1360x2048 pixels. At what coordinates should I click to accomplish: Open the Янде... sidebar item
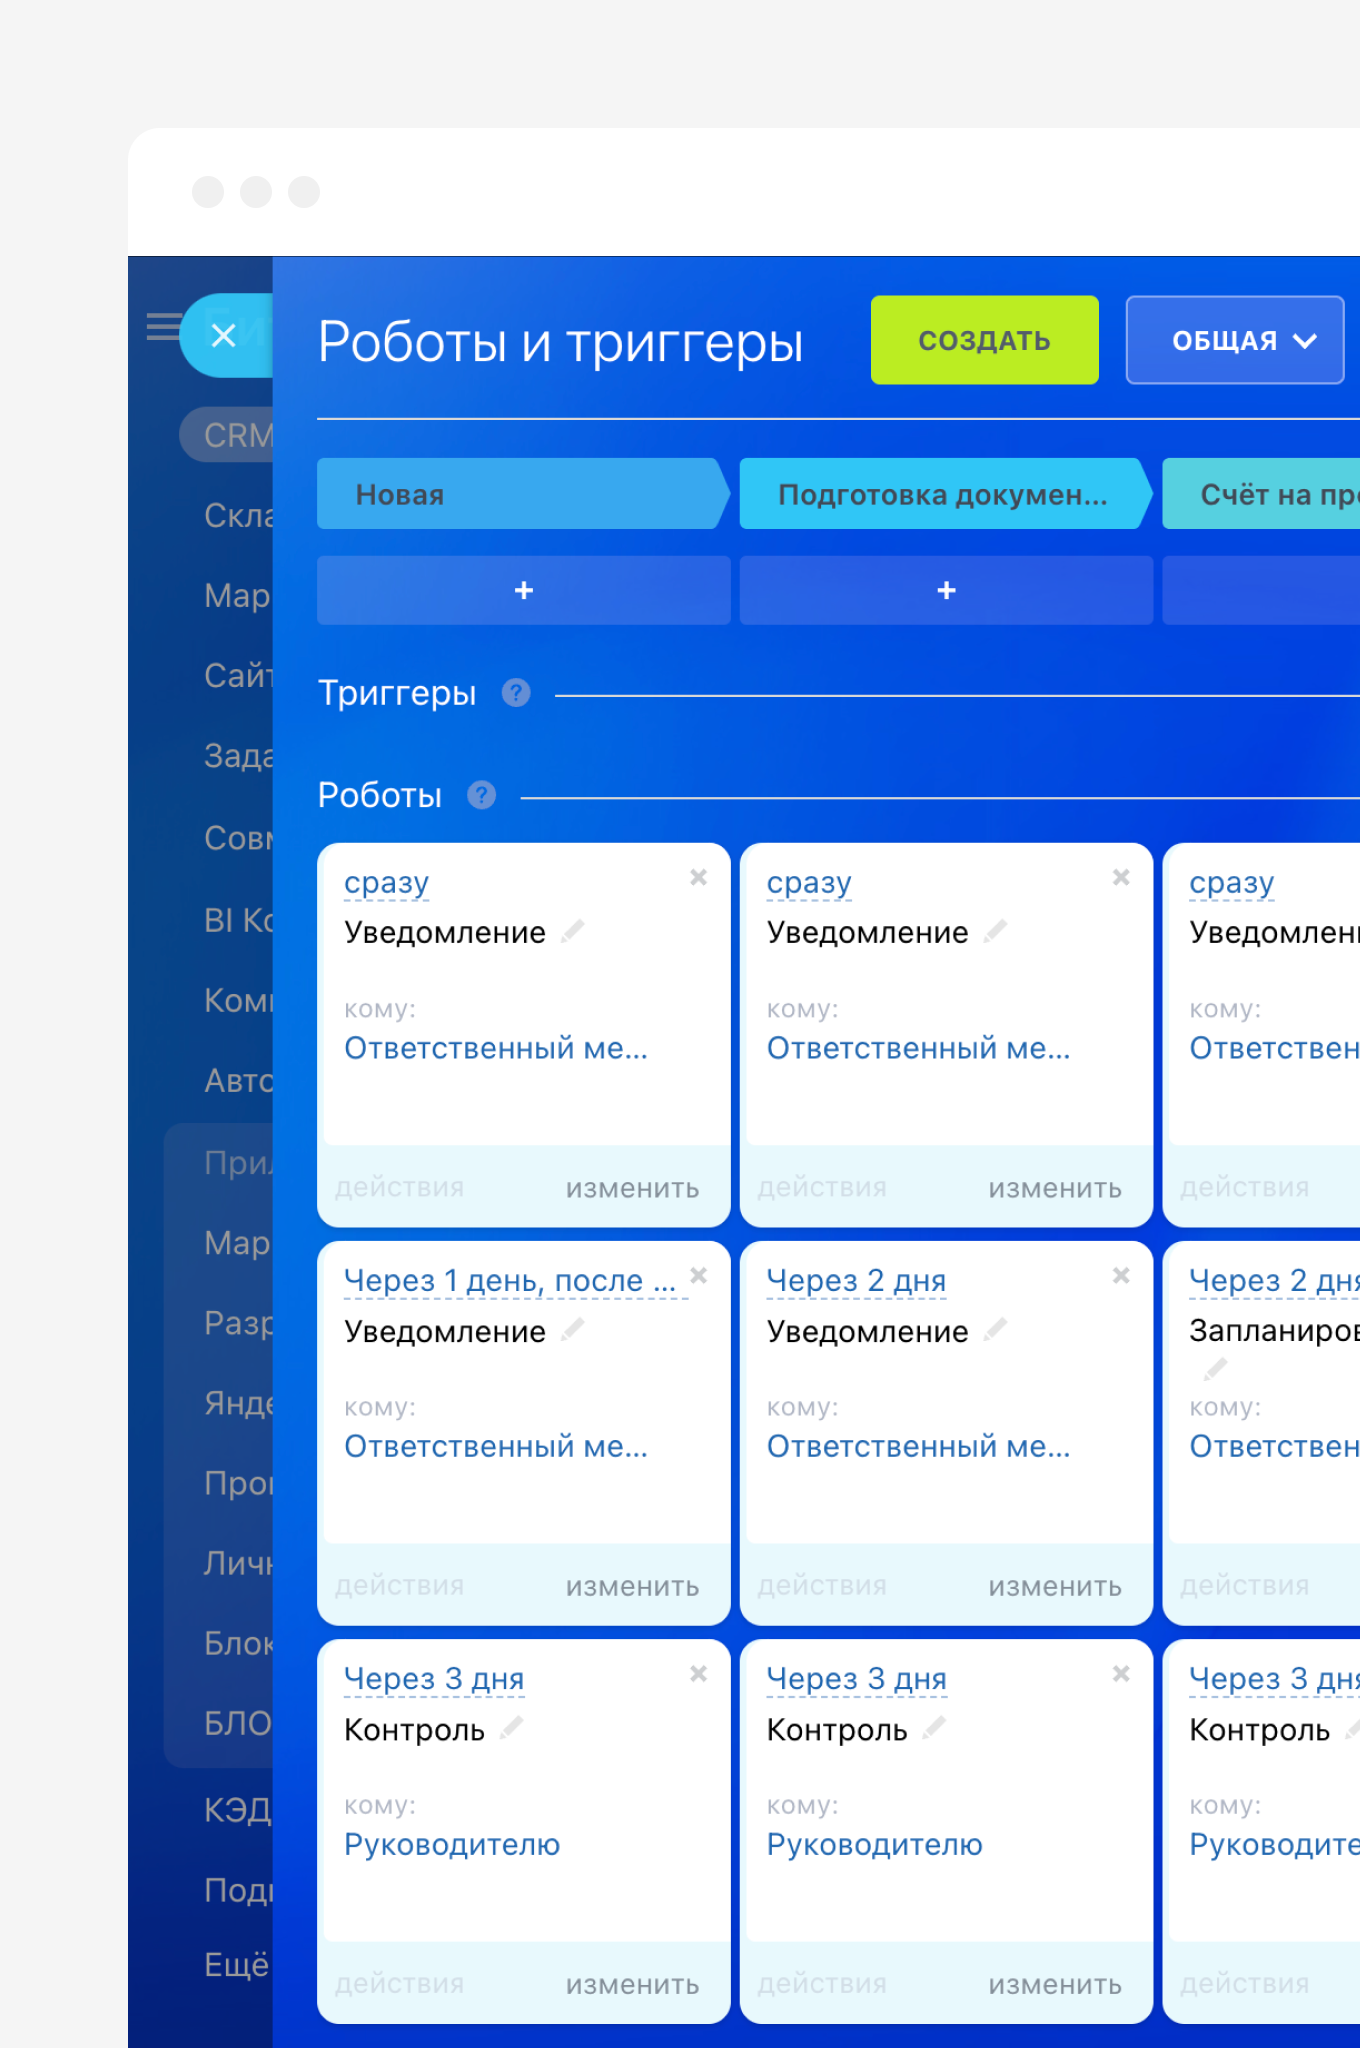pyautogui.click(x=237, y=1403)
